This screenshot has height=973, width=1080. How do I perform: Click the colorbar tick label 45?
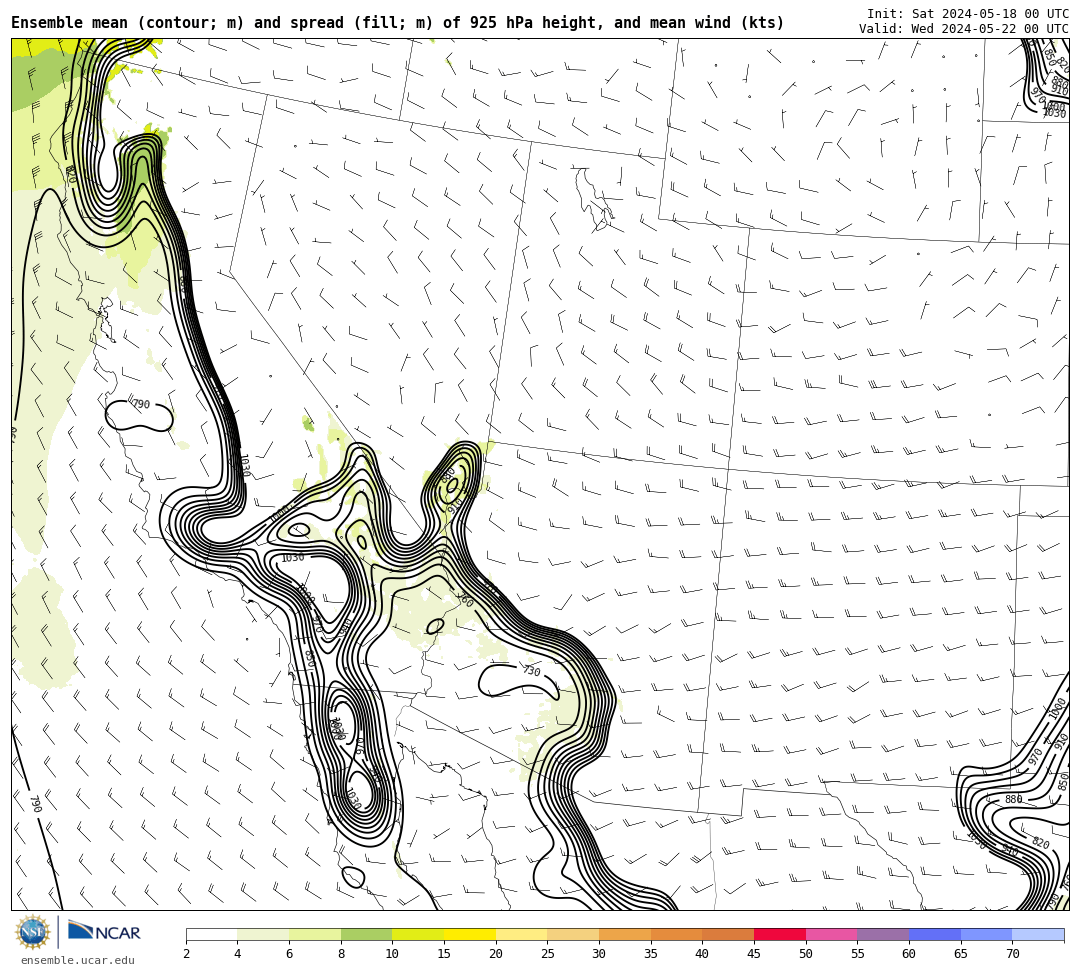[754, 954]
